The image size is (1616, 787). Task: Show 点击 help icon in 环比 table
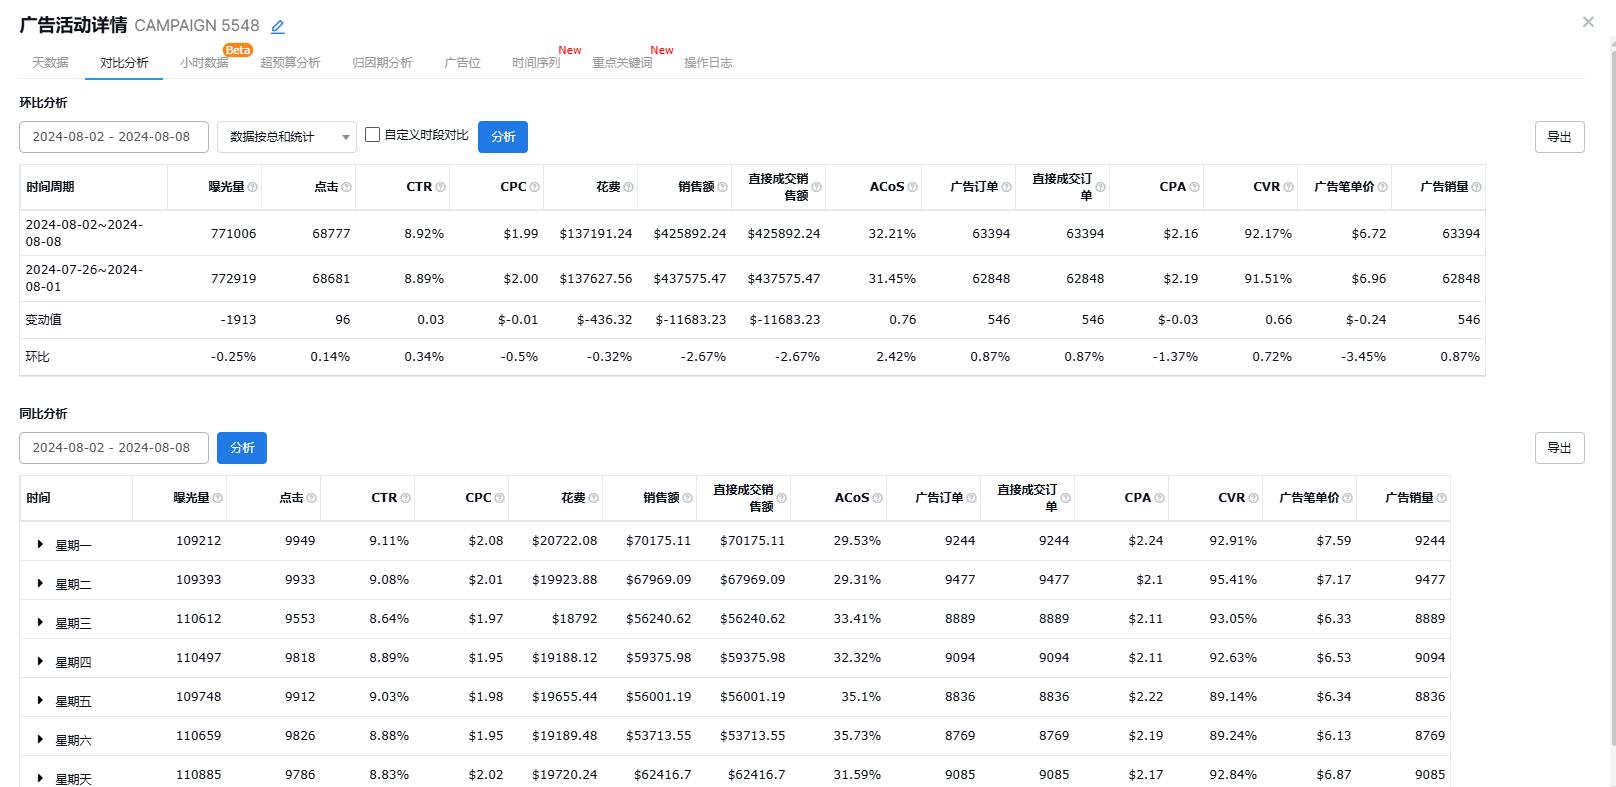coord(346,187)
